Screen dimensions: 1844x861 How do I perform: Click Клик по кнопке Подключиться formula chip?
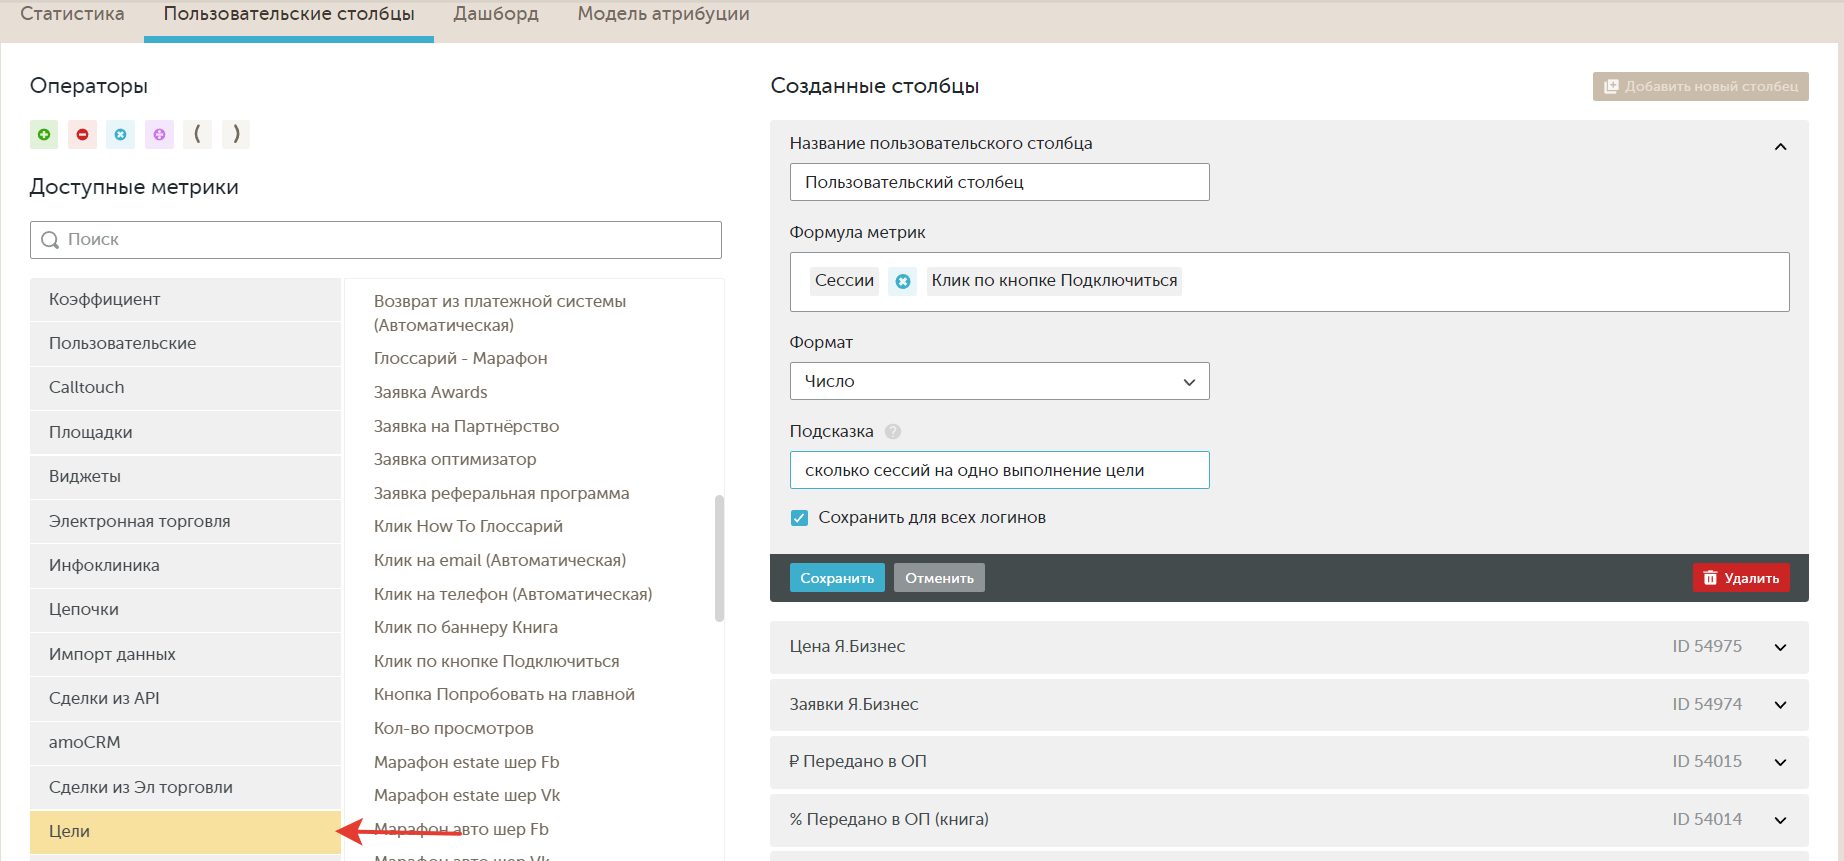coord(1054,281)
